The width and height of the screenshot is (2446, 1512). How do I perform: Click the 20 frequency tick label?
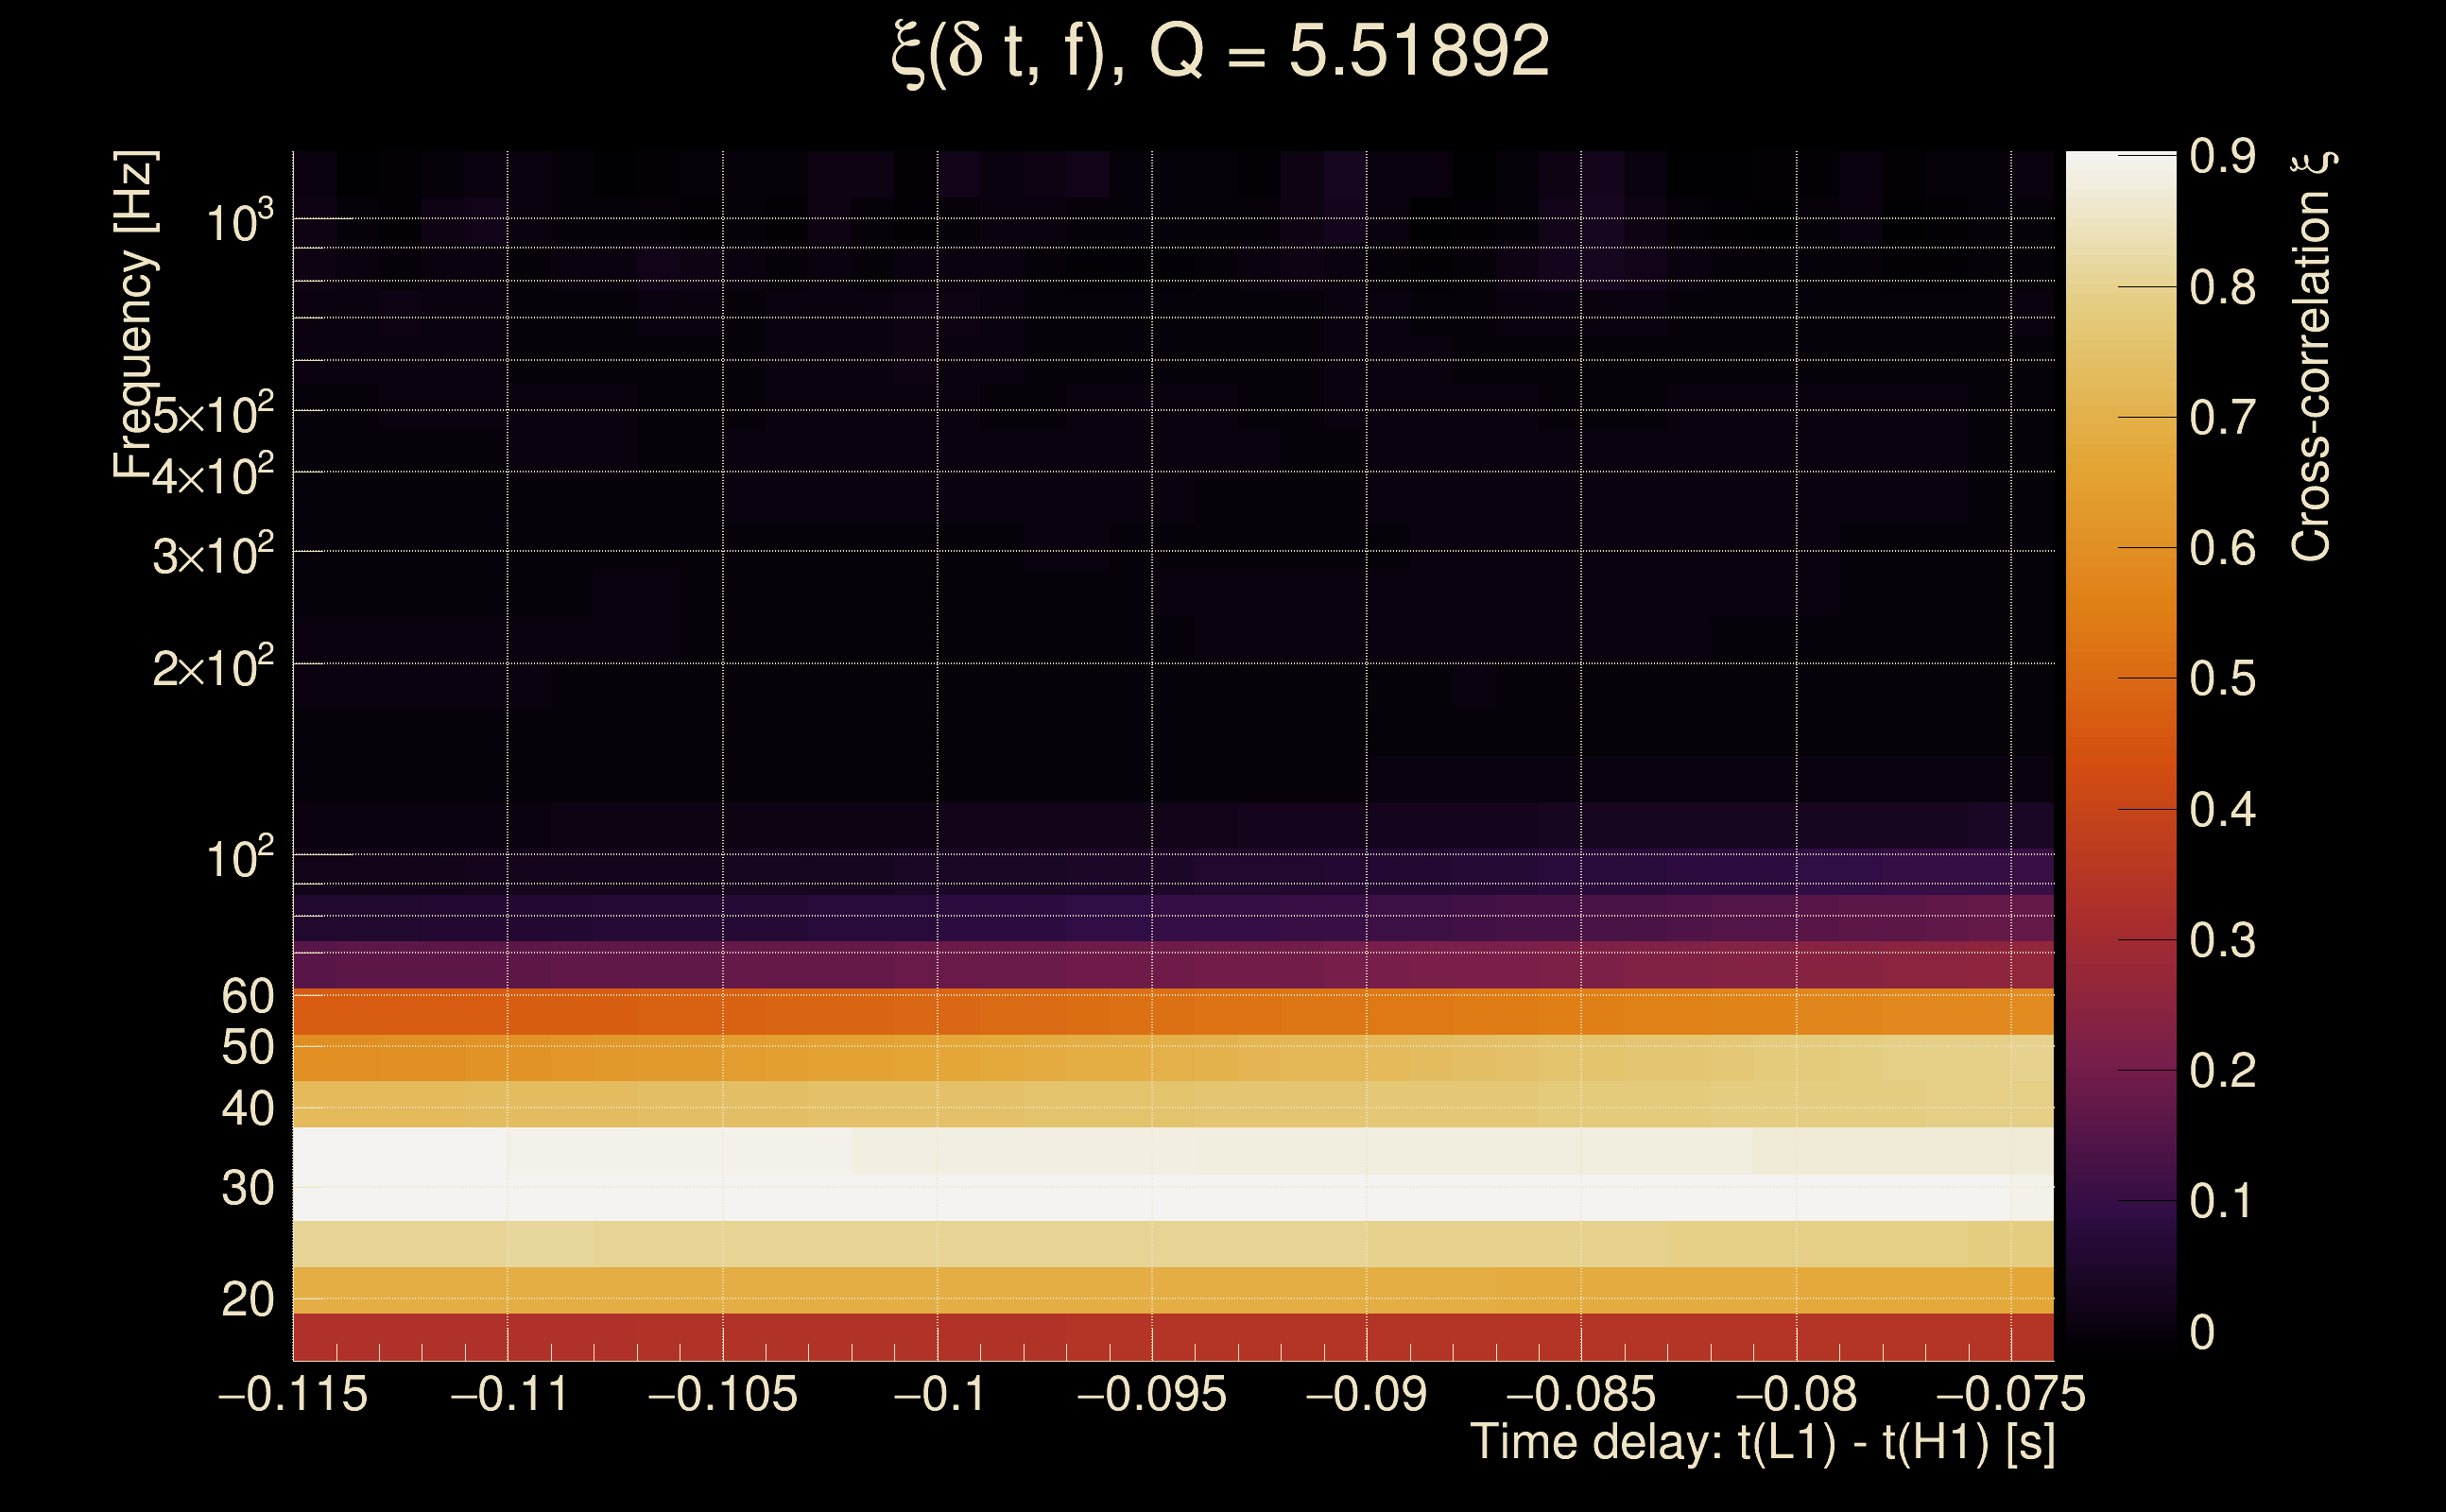point(247,1300)
